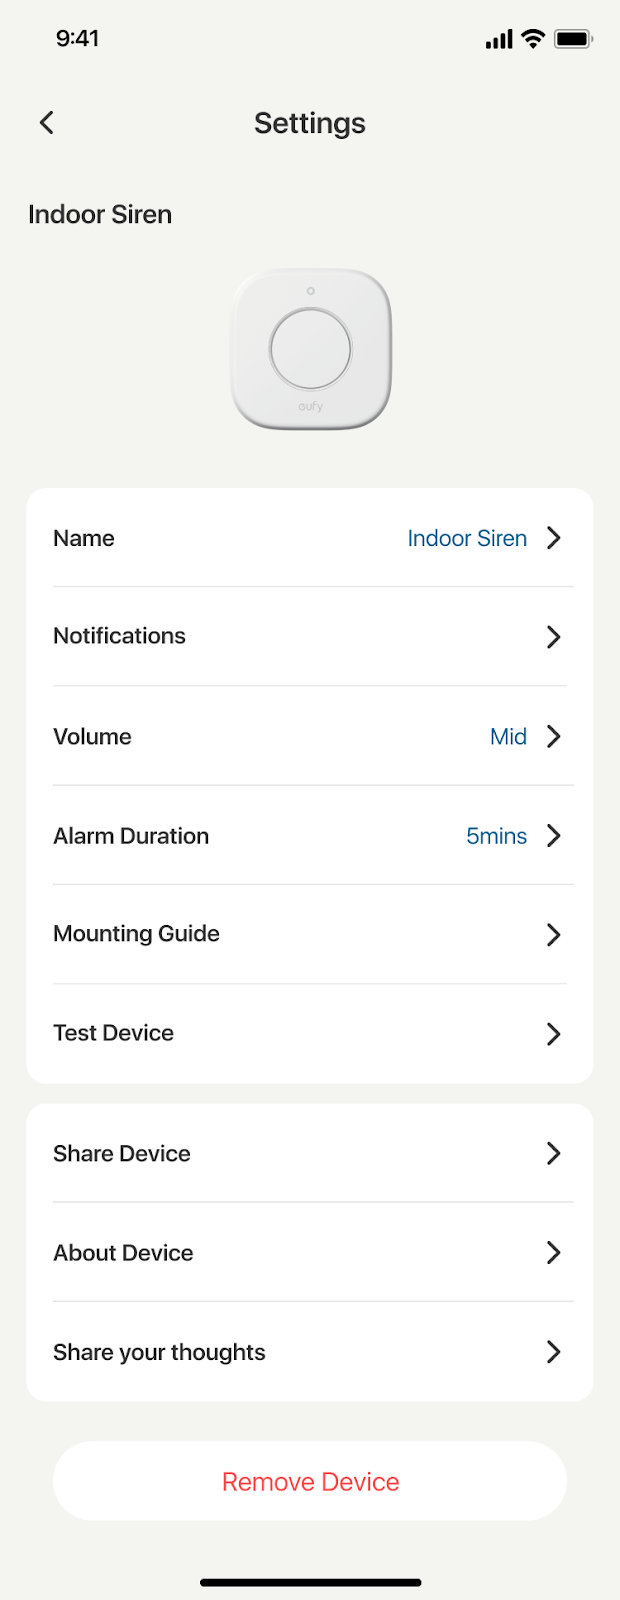Tap the Share Device chevron arrow
Image resolution: width=620 pixels, height=1600 pixels.
point(554,1153)
